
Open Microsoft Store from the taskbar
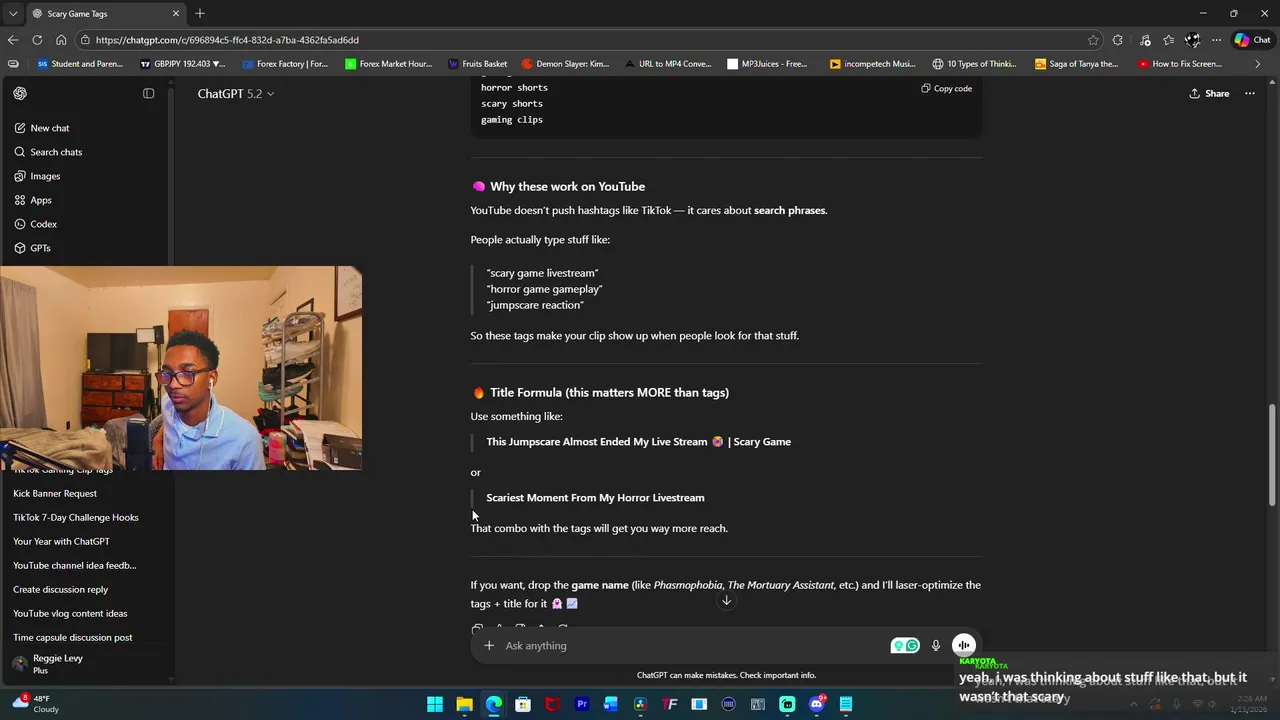click(x=523, y=704)
